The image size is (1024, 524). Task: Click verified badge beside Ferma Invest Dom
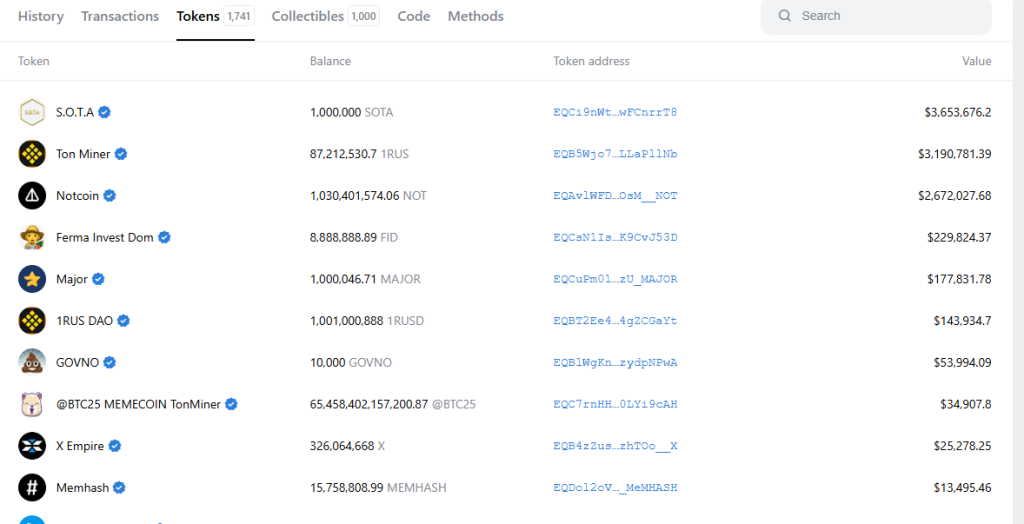click(164, 237)
